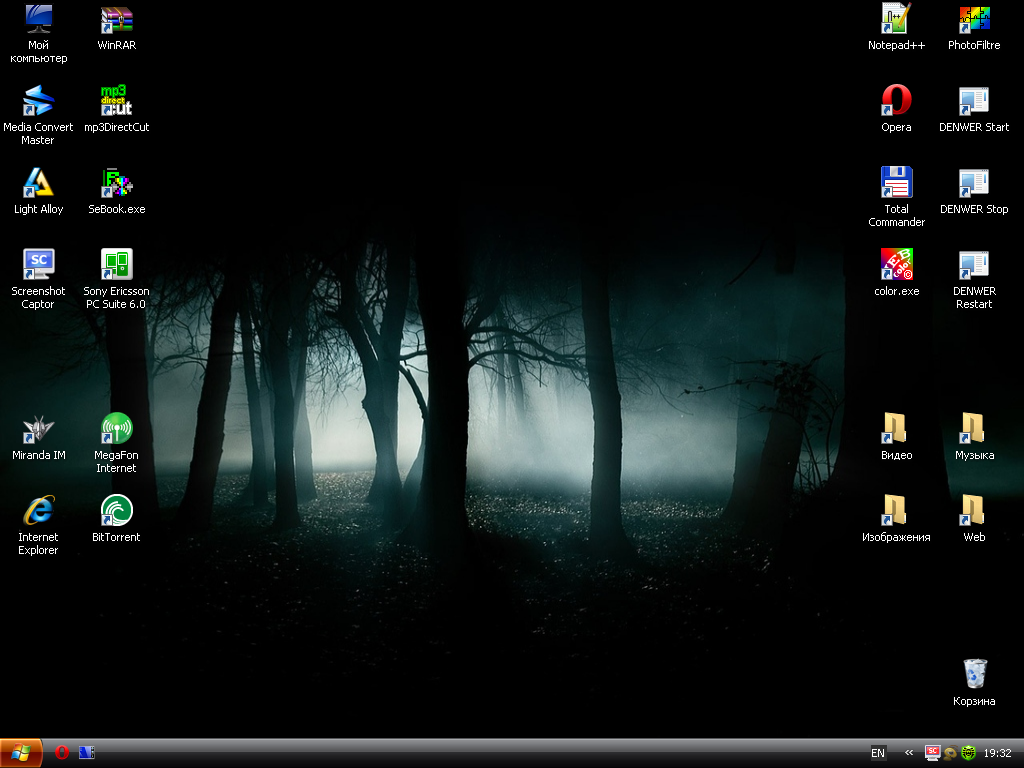Select the mp3DirectCut shortcut
Screen dimensions: 1024x768
coord(117,101)
